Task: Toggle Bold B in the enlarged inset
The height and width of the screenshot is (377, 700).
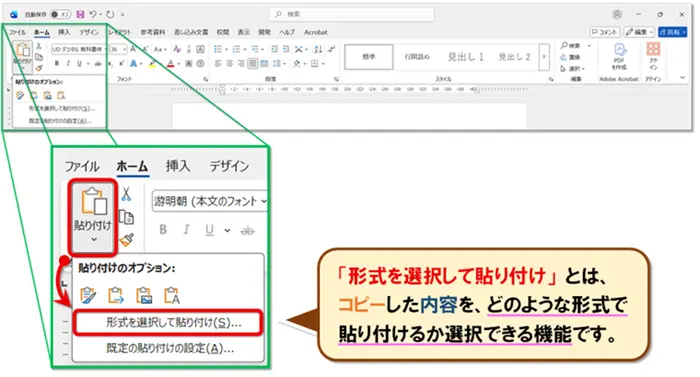Action: tap(163, 230)
